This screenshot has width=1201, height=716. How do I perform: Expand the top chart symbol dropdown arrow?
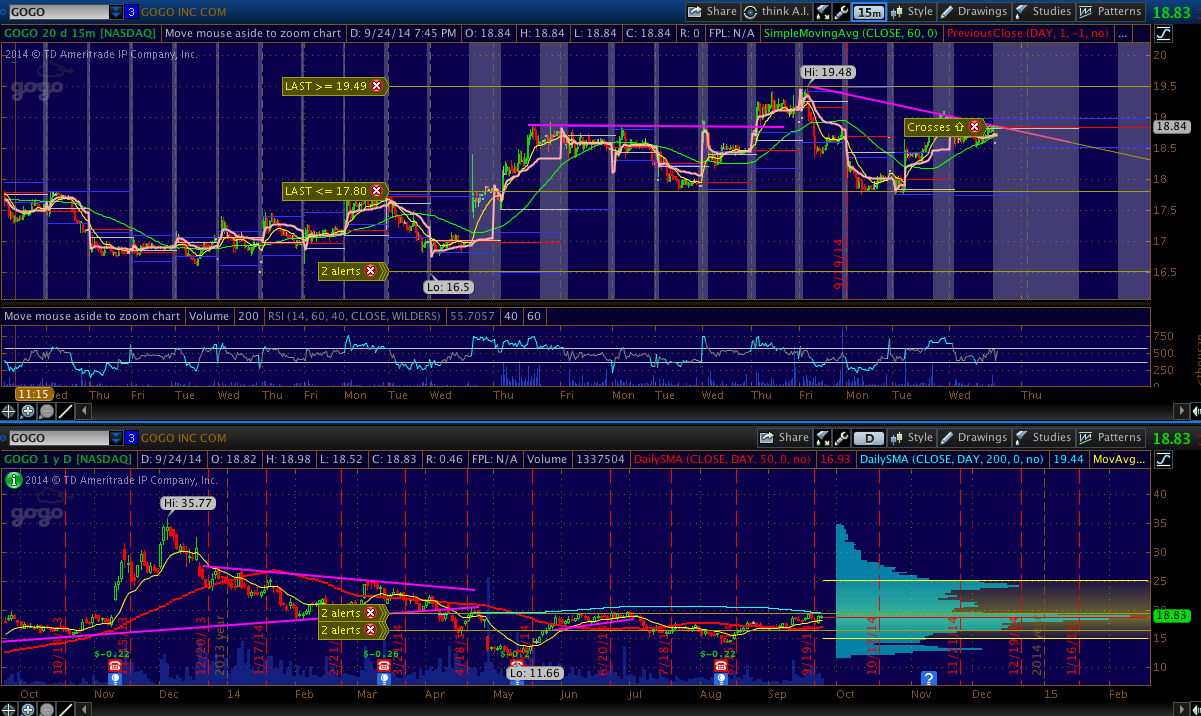tap(116, 12)
